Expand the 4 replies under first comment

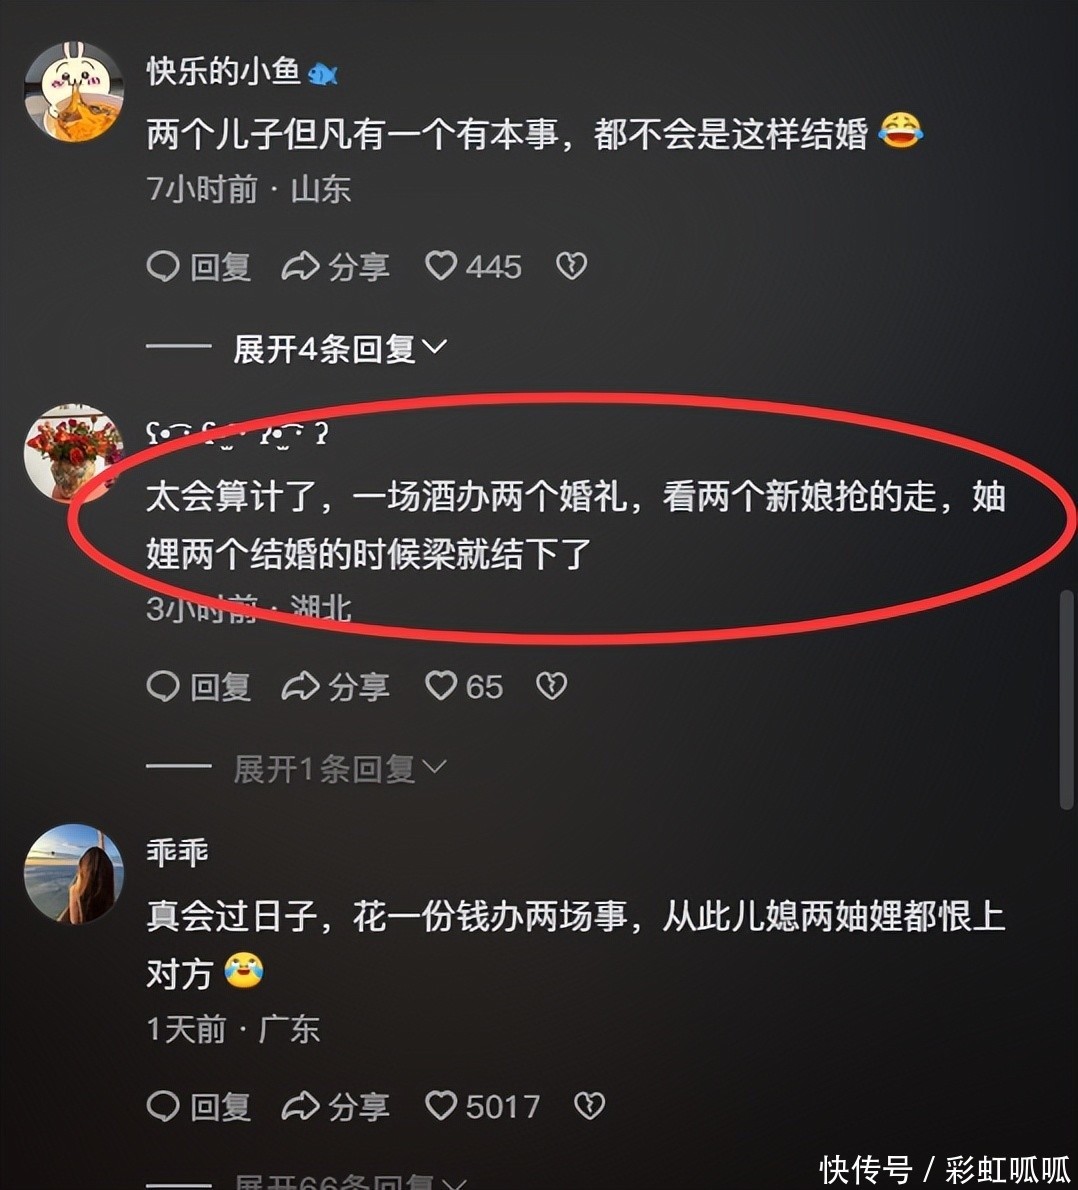click(x=339, y=348)
